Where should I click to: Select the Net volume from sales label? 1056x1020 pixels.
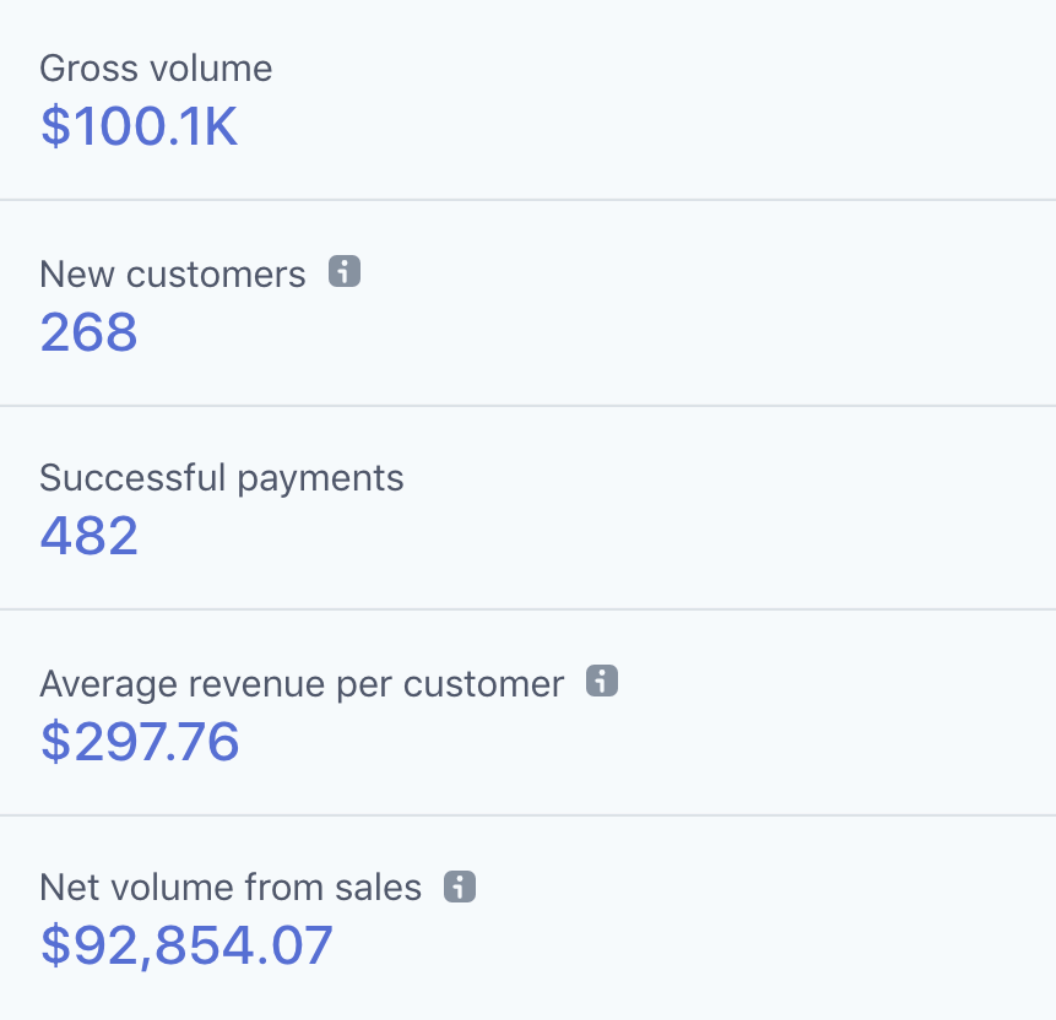(230, 887)
